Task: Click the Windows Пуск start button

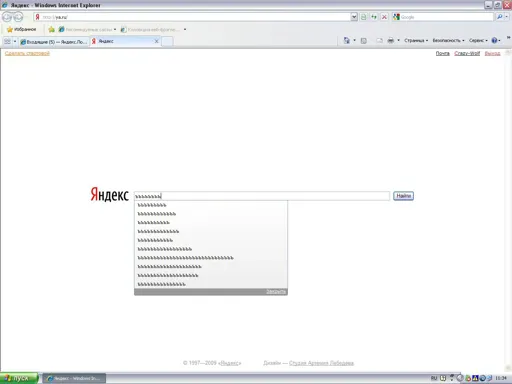Action: click(x=19, y=378)
